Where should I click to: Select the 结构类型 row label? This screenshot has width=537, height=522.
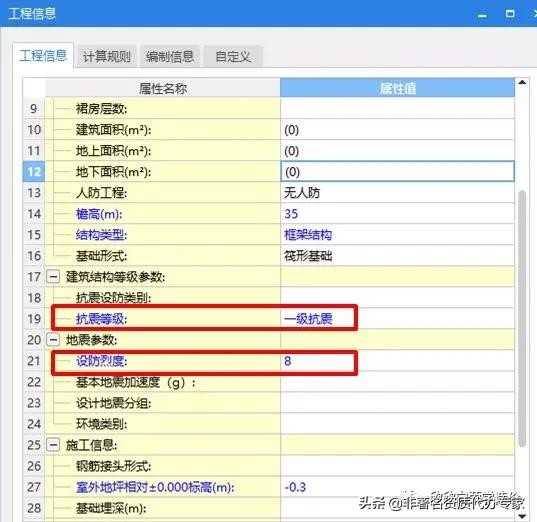pyautogui.click(x=101, y=235)
